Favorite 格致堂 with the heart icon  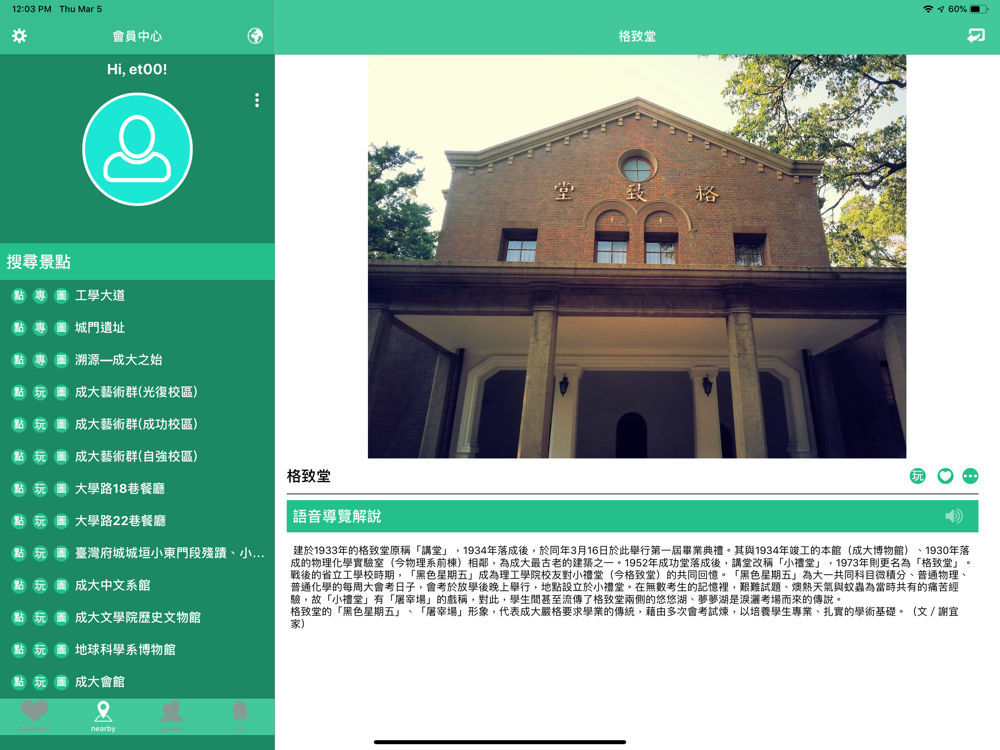(x=945, y=476)
